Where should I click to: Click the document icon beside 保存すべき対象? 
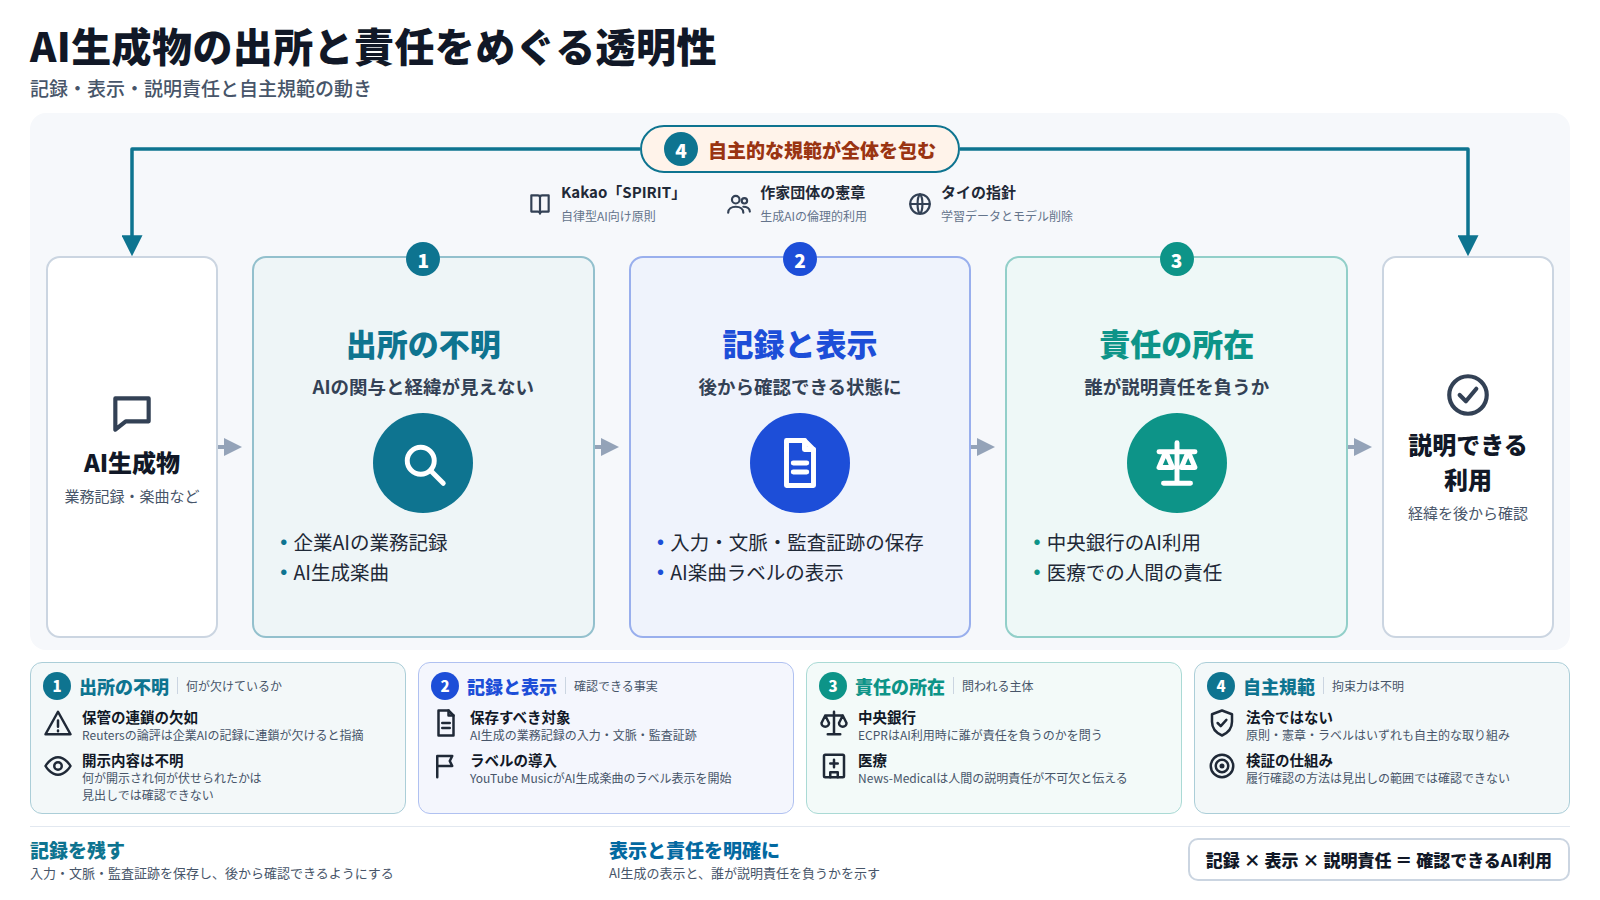click(446, 723)
